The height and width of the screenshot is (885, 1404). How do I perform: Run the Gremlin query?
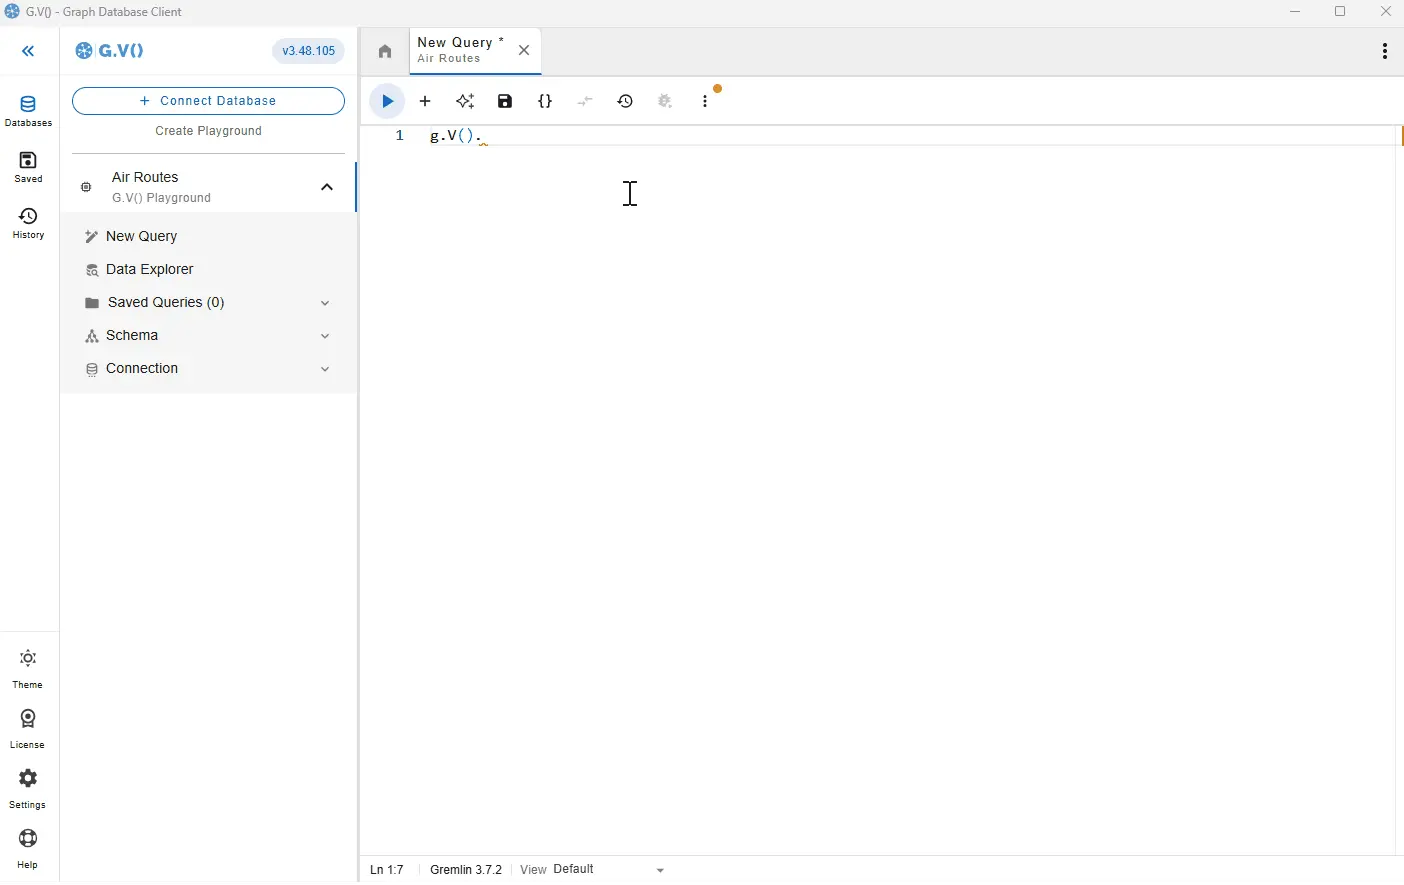pyautogui.click(x=387, y=101)
